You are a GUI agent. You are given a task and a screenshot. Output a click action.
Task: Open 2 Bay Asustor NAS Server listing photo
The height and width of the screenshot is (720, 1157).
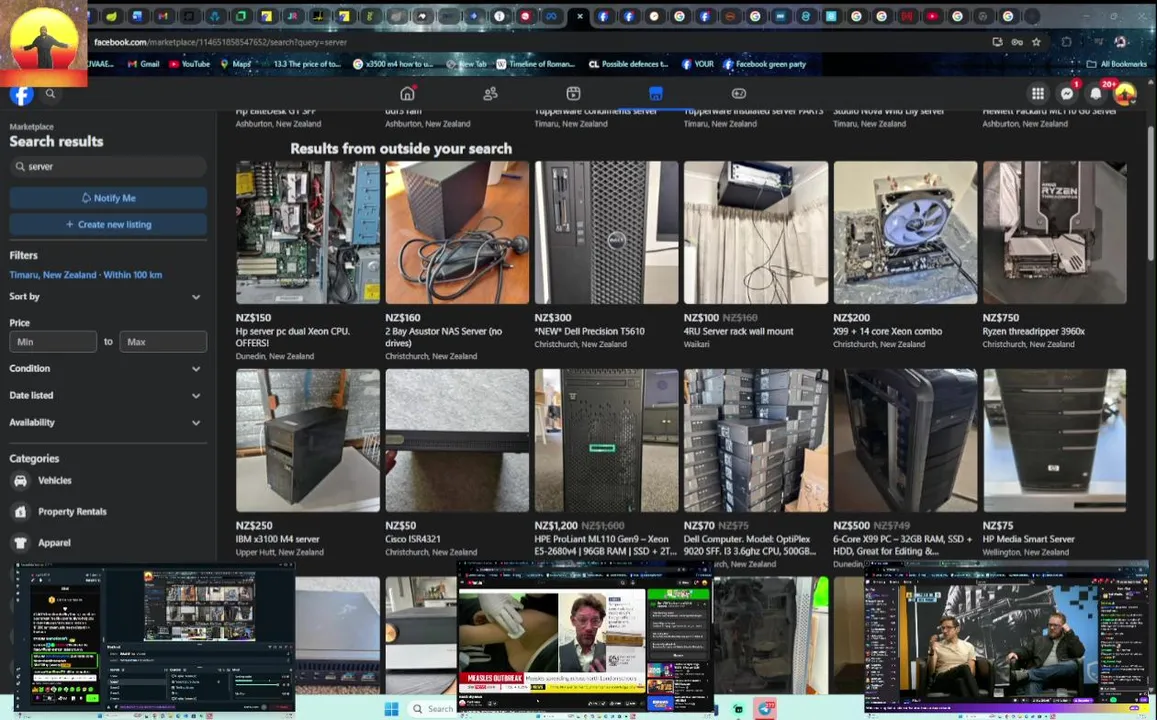pyautogui.click(x=457, y=232)
